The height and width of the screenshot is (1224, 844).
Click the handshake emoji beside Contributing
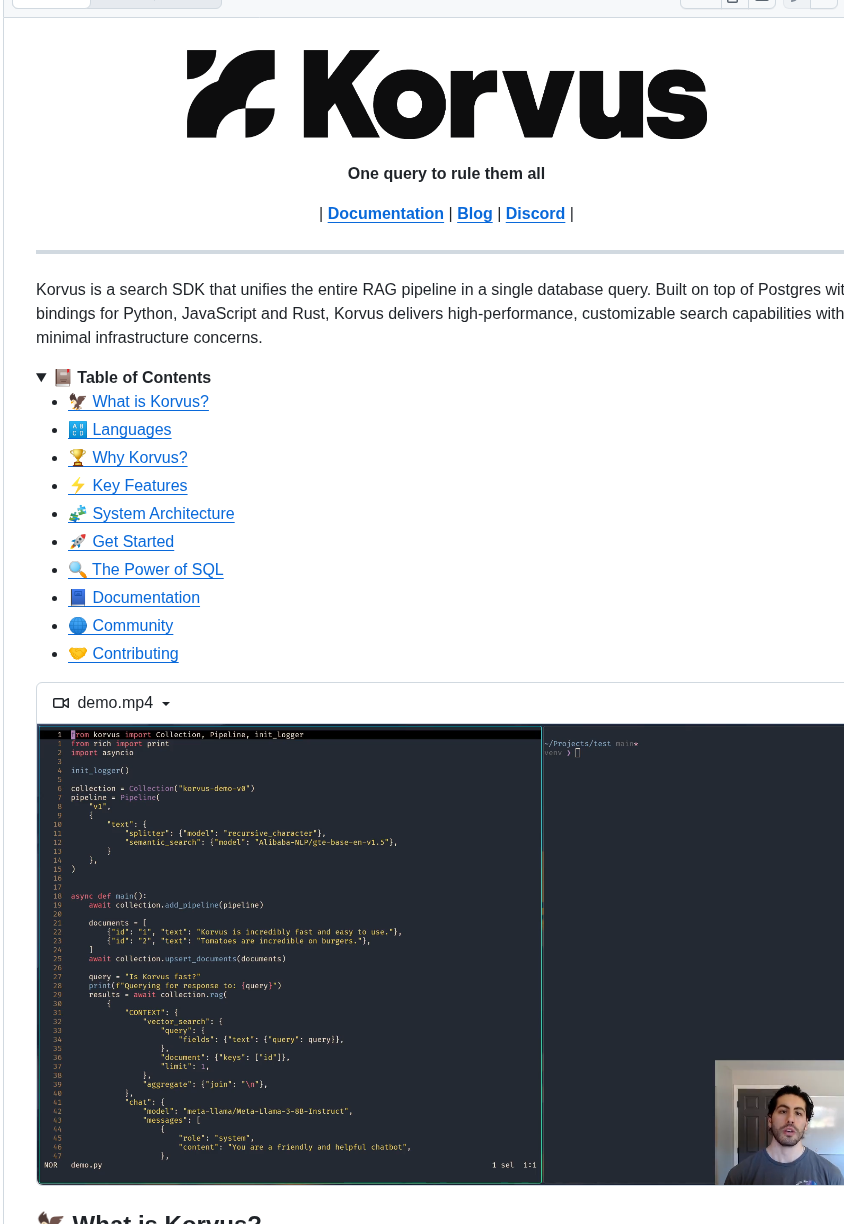point(78,653)
